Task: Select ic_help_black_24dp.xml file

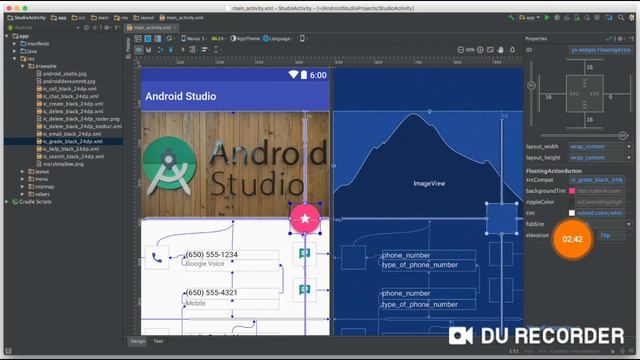Action: click(71, 149)
